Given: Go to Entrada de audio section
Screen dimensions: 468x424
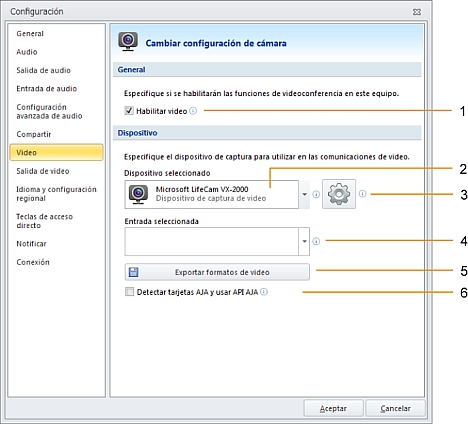Looking at the screenshot, I should point(47,89).
